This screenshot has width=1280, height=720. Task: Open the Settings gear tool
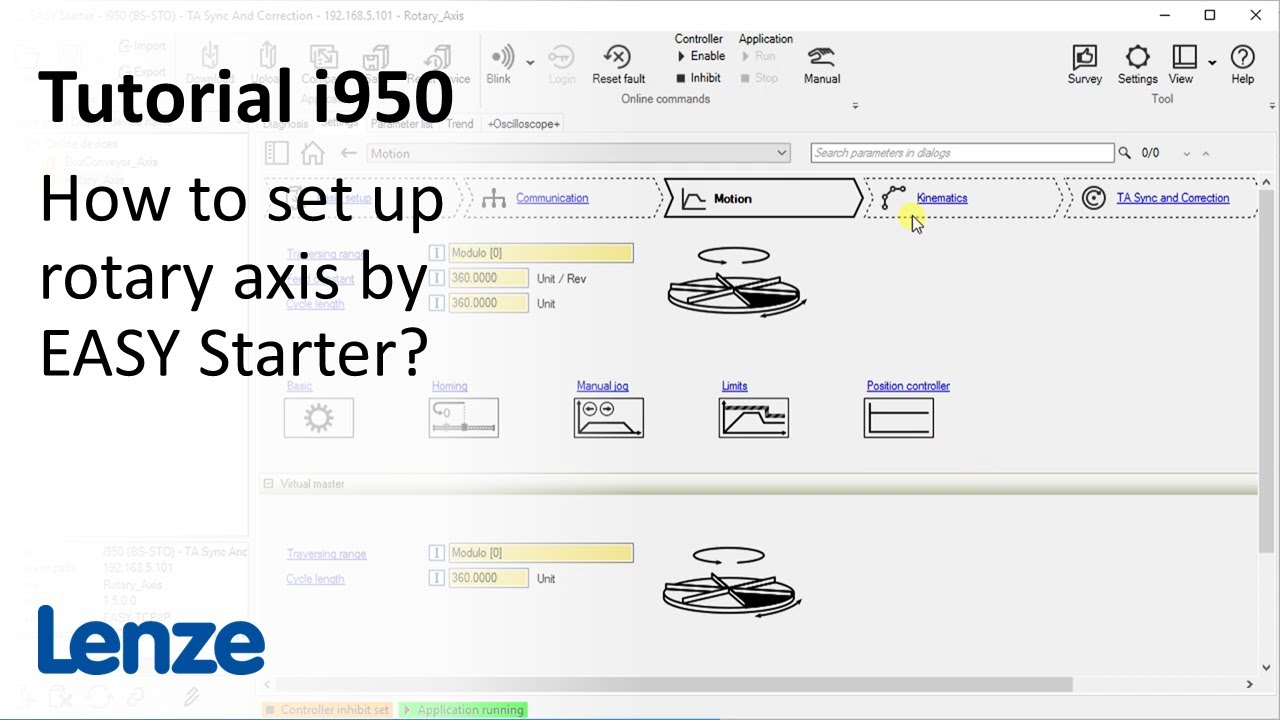[1137, 57]
